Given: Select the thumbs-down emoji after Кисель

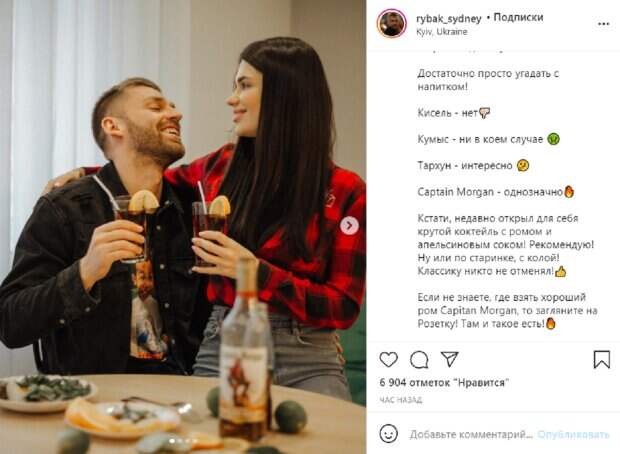Looking at the screenshot, I should click(x=485, y=114).
